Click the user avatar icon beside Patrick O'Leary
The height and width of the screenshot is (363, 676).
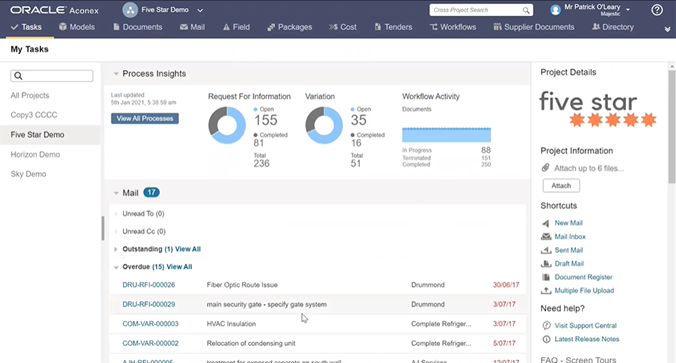pyautogui.click(x=555, y=10)
